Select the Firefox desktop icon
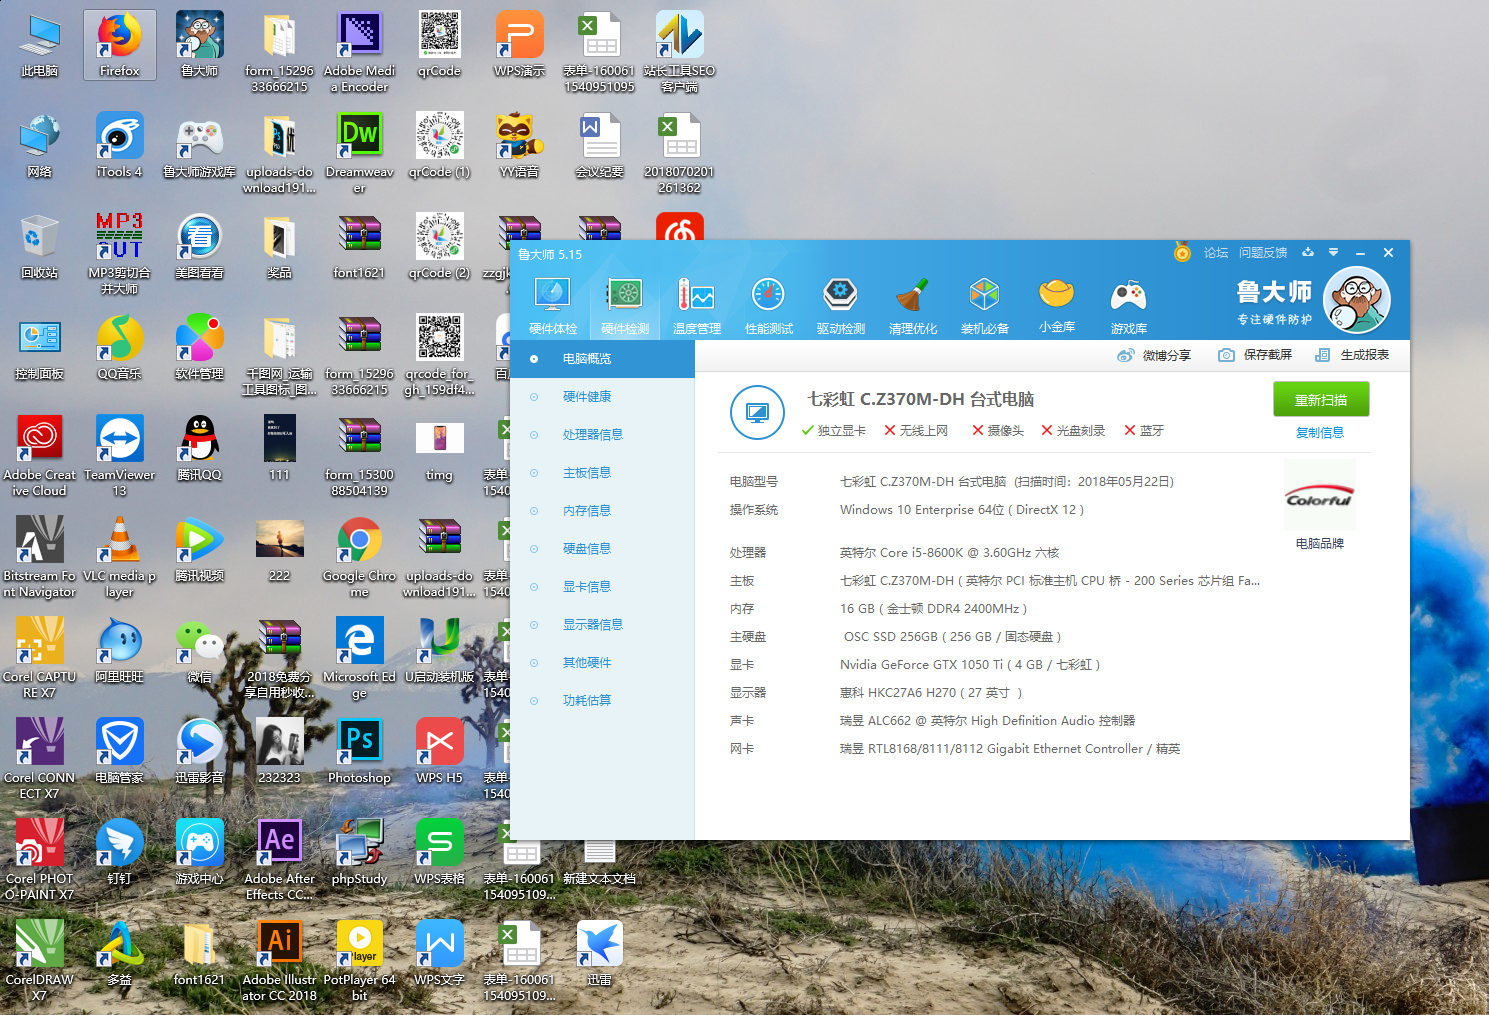This screenshot has height=1015, width=1489. [x=120, y=45]
